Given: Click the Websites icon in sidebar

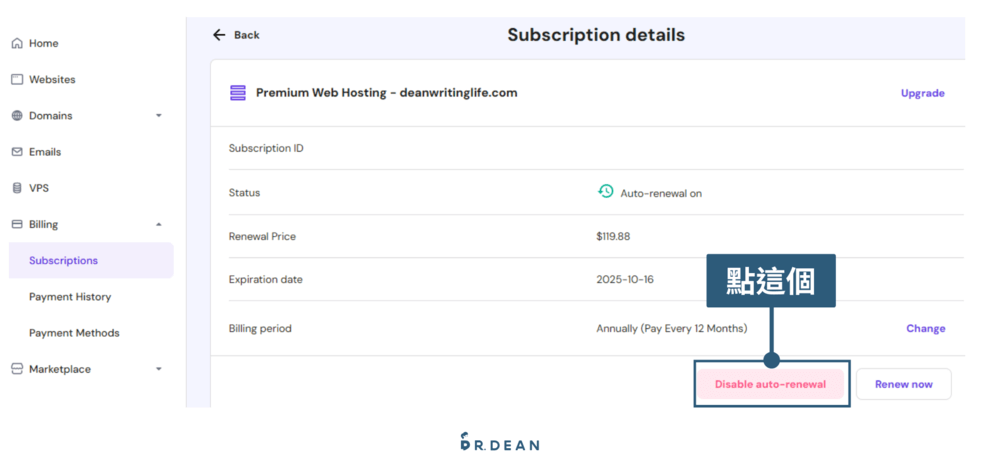Looking at the screenshot, I should click(16, 80).
